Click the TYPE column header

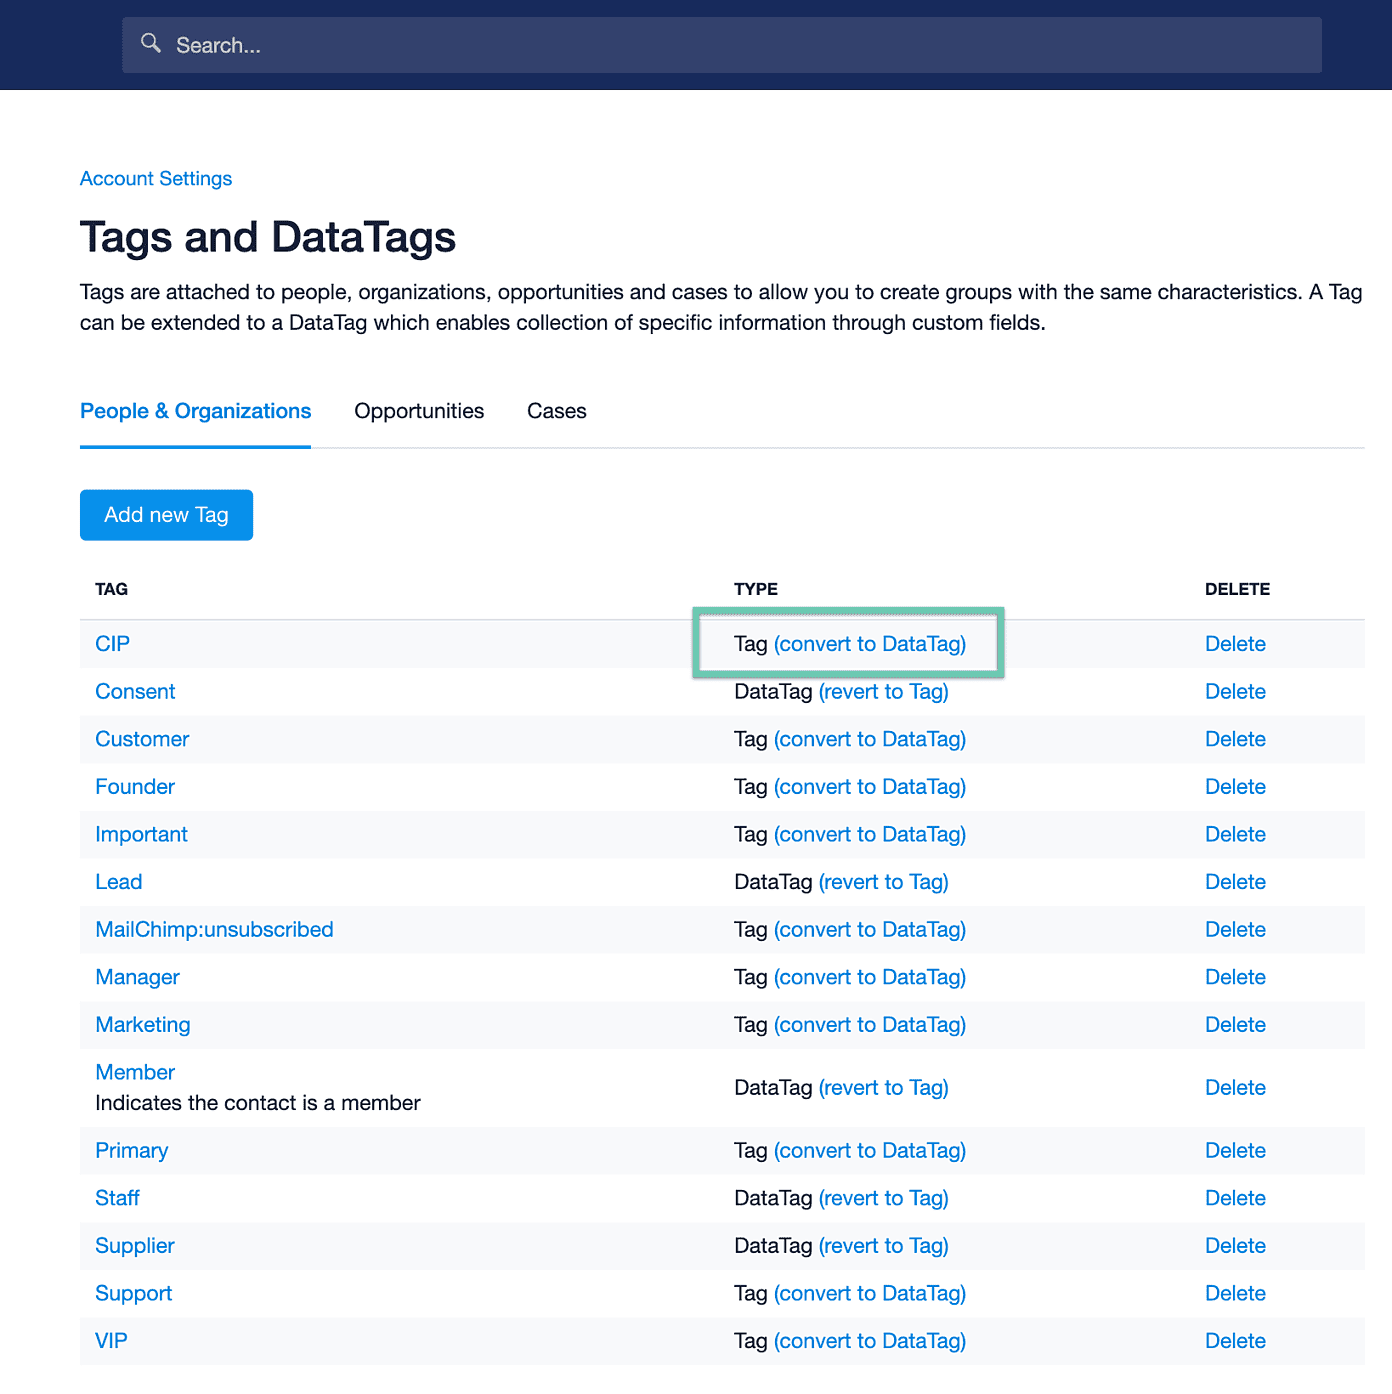click(756, 589)
